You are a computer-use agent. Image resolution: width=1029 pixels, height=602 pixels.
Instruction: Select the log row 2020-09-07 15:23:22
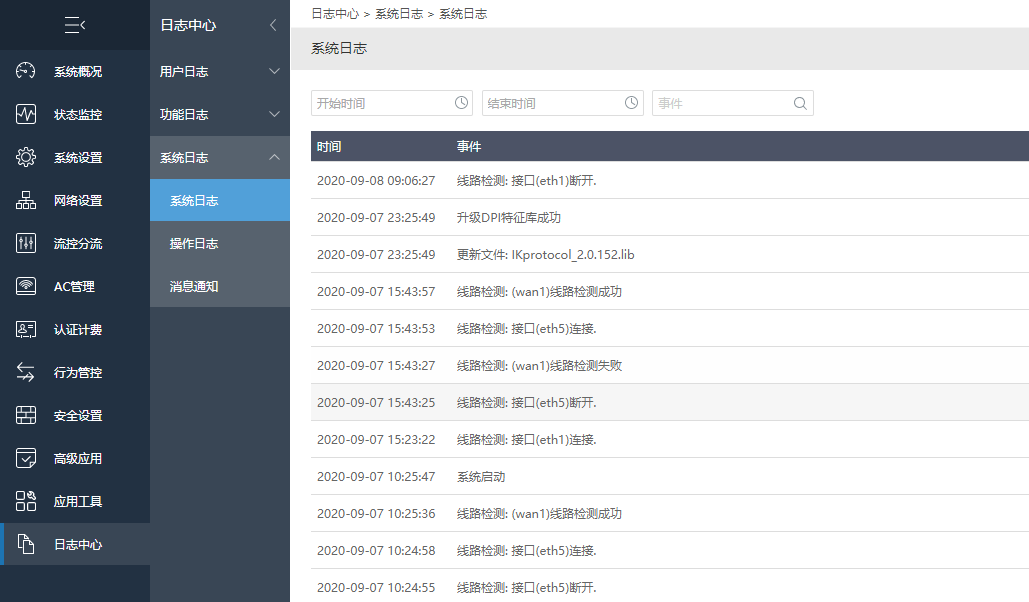[x=669, y=439]
